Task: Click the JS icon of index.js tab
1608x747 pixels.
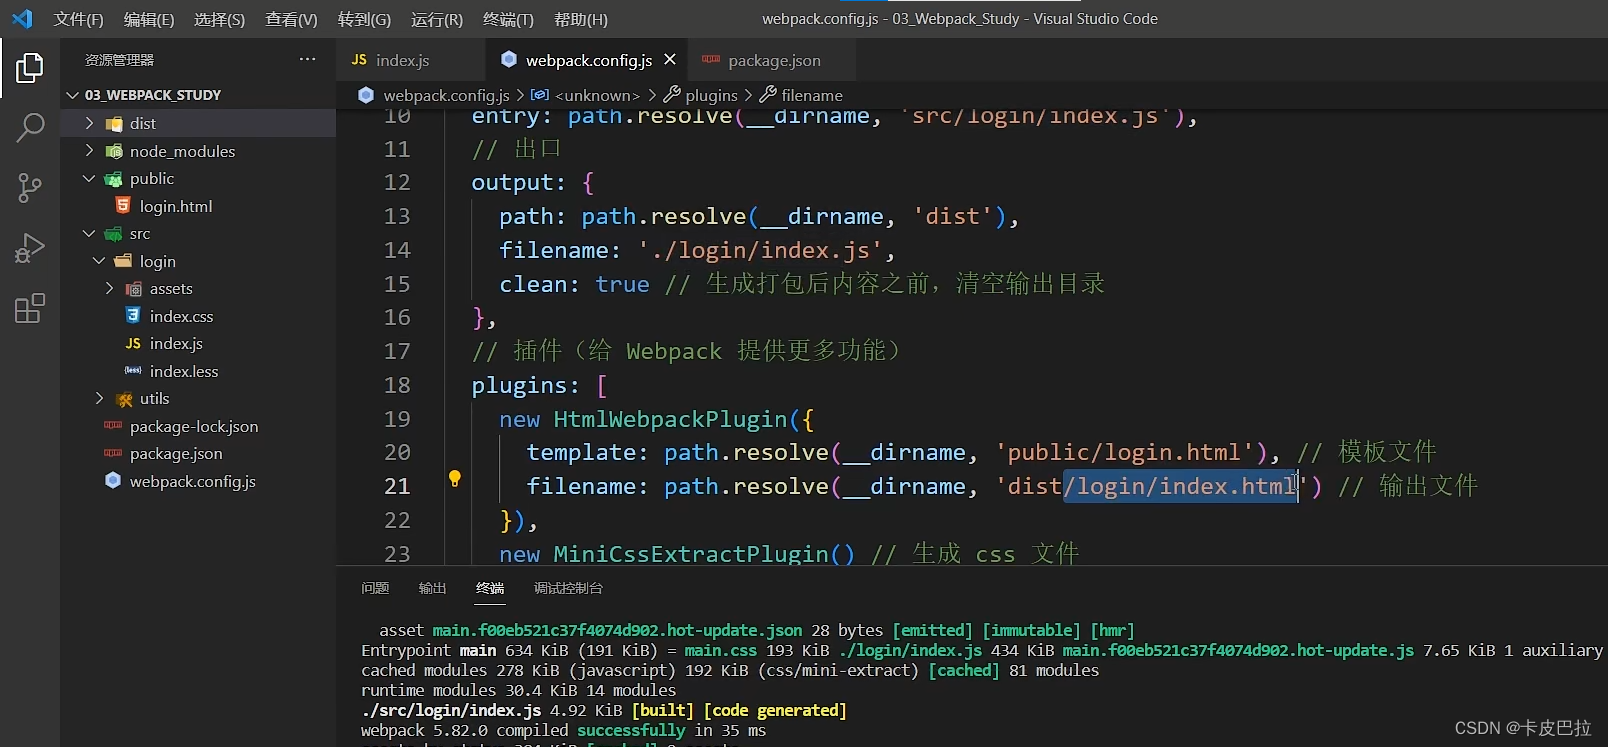Action: click(359, 60)
